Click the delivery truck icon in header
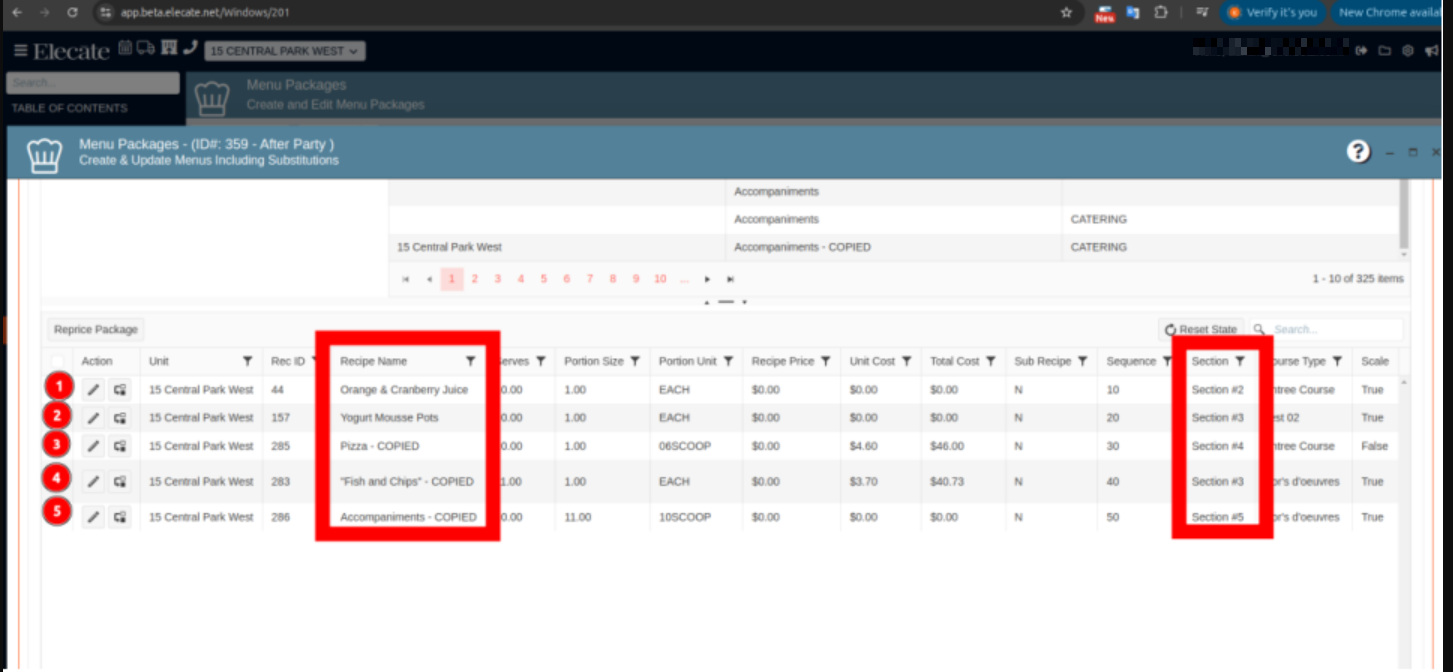 (x=146, y=48)
